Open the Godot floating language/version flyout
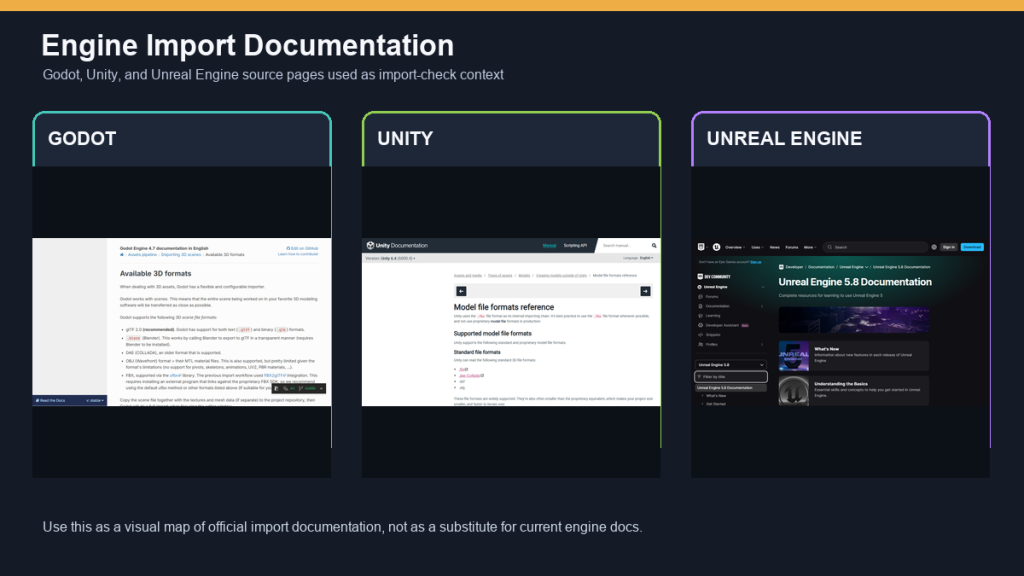 click(x=298, y=388)
